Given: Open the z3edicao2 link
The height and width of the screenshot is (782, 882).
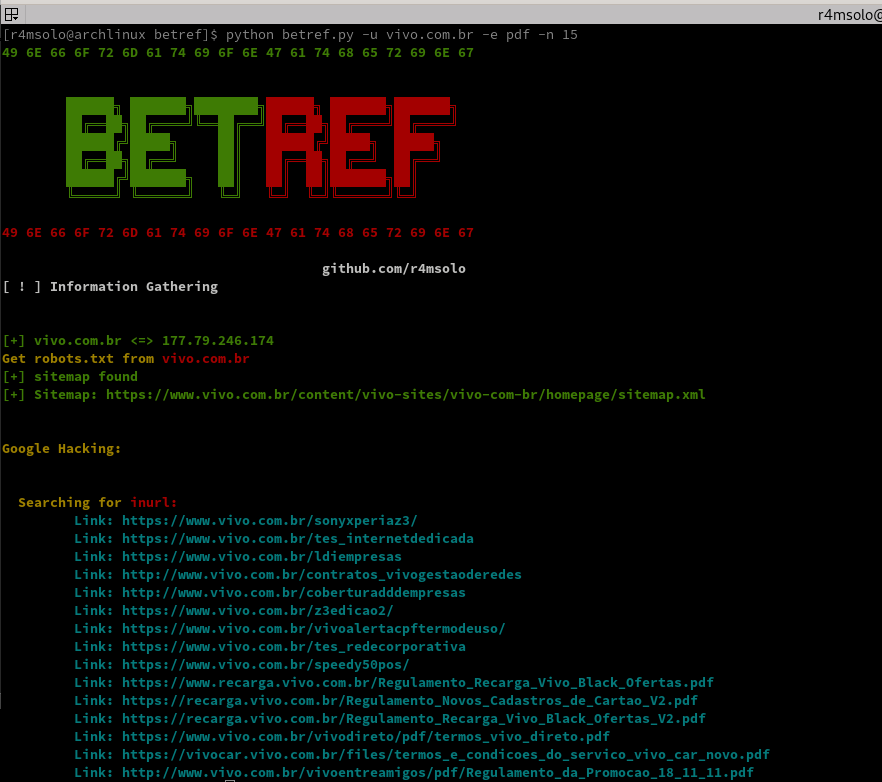Looking at the screenshot, I should click(258, 611).
